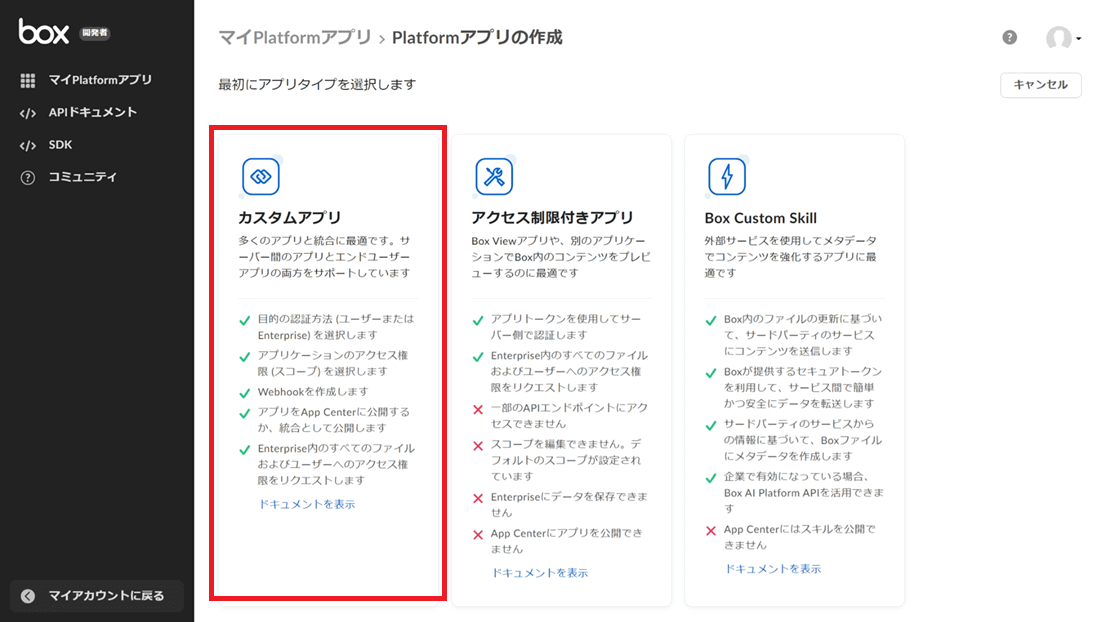Viewport: 1106px width, 622px height.
Task: Open APIドキュメント using the code icon
Action: pyautogui.click(x=25, y=112)
